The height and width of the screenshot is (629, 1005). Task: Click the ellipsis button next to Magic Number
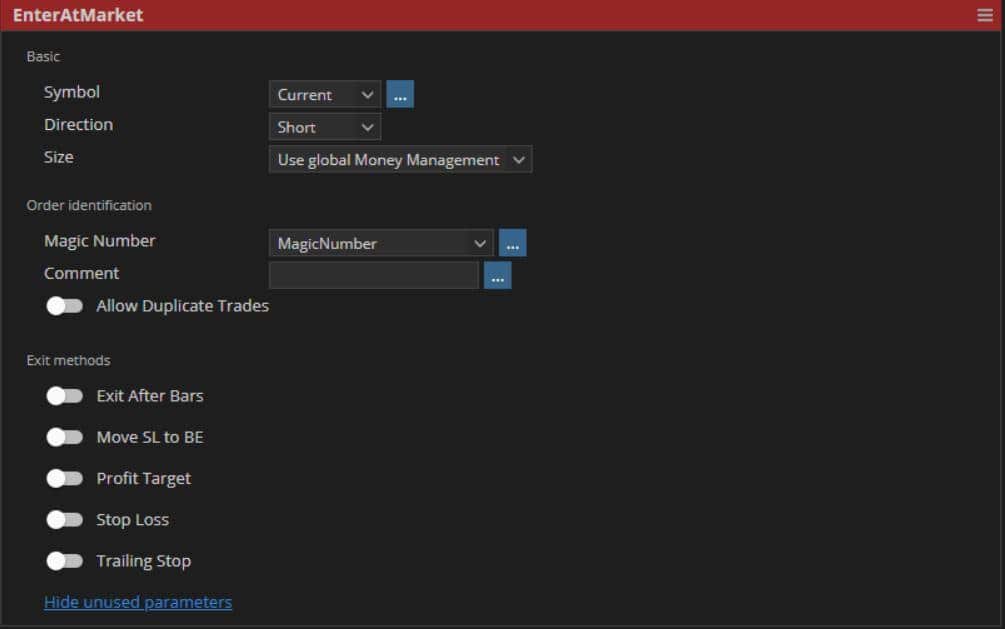(x=513, y=243)
